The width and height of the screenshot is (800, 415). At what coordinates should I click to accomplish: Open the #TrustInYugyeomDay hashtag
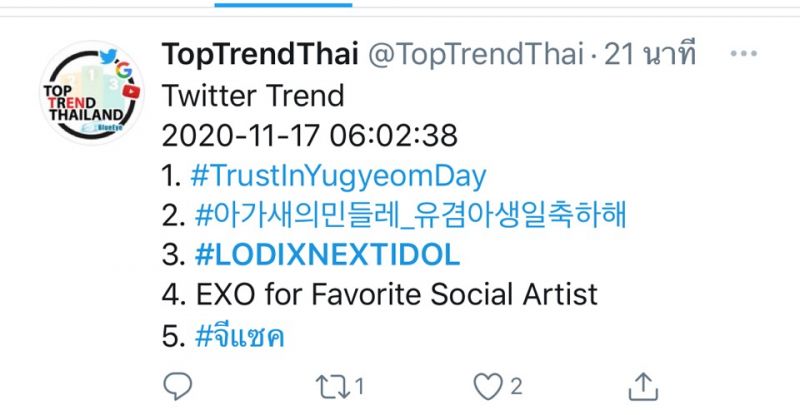point(337,177)
